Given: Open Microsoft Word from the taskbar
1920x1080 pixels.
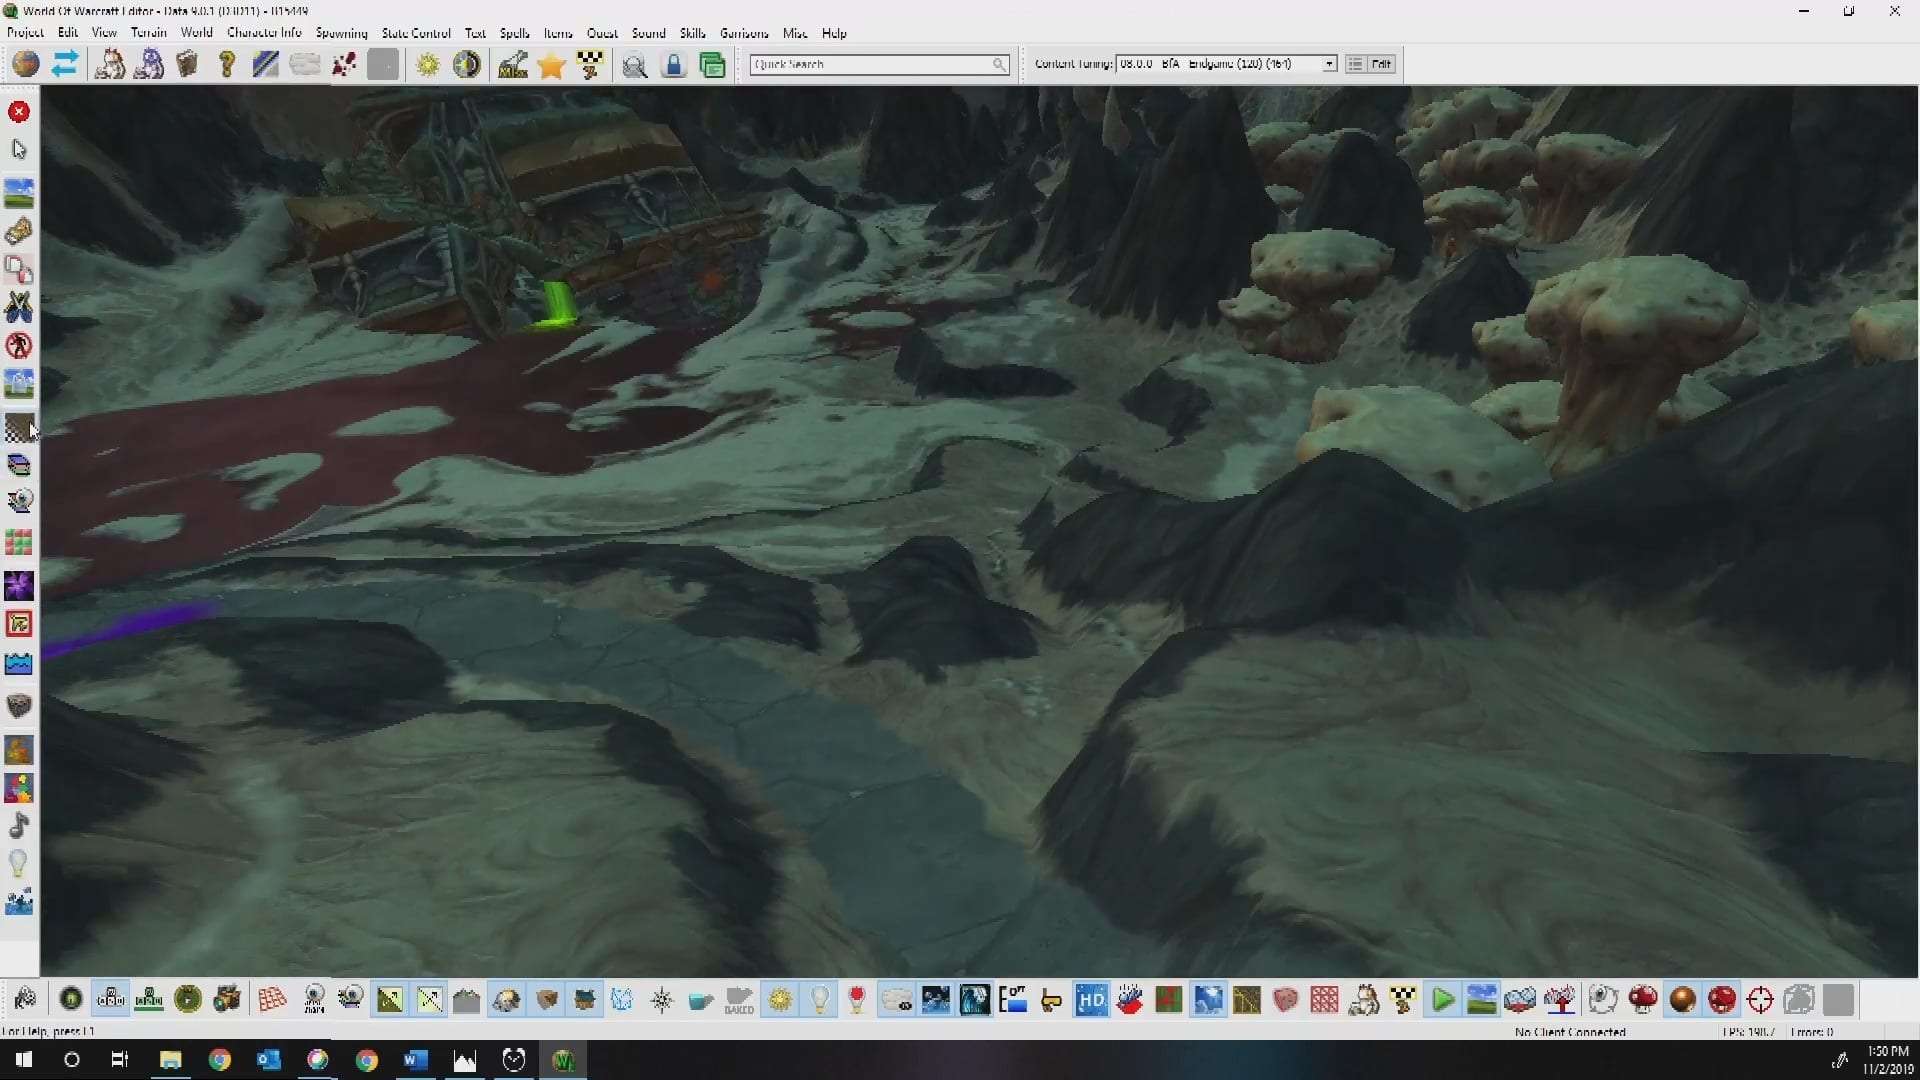Looking at the screenshot, I should point(415,1060).
